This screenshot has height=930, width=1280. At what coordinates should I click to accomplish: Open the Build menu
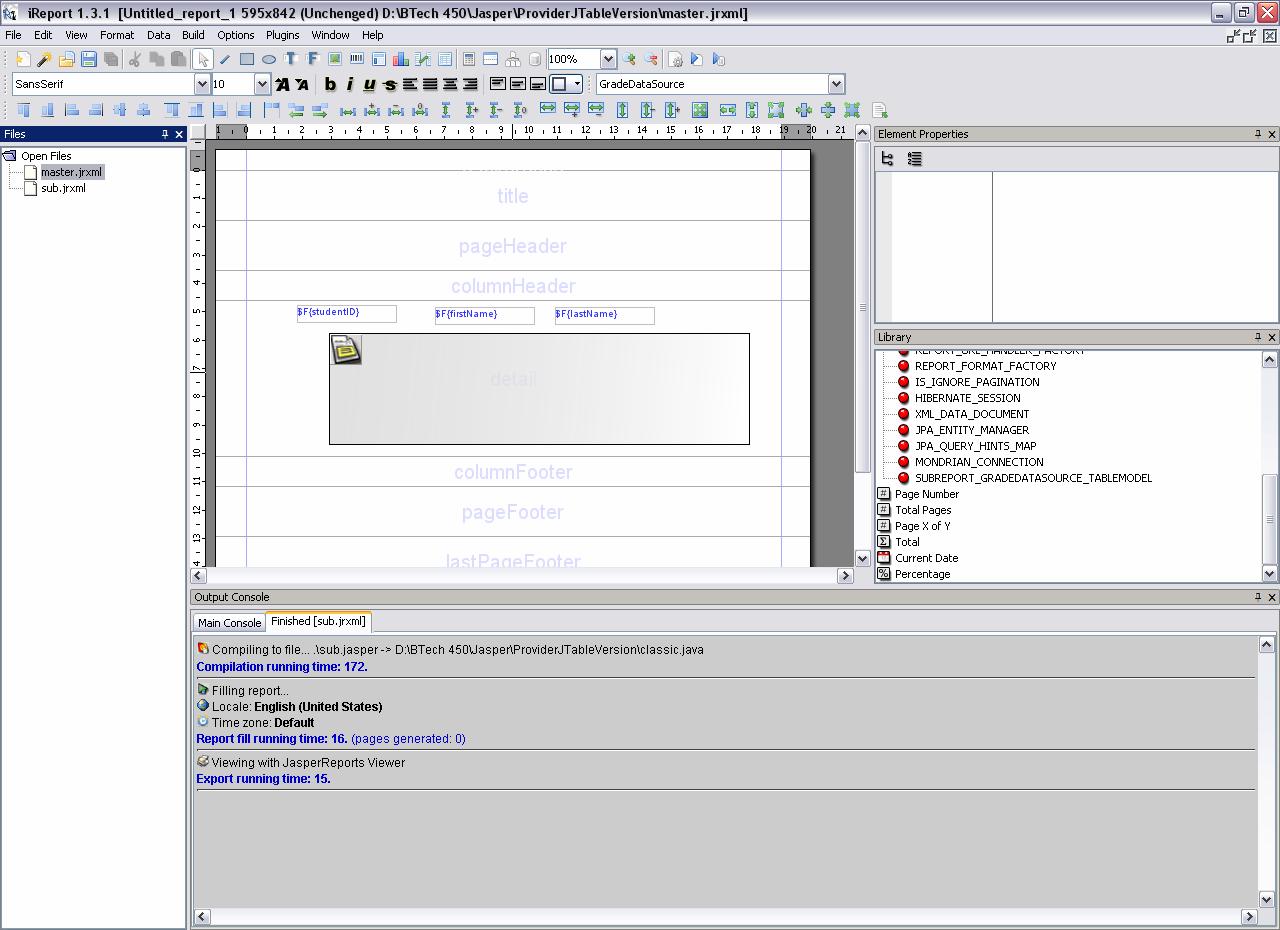click(x=193, y=35)
